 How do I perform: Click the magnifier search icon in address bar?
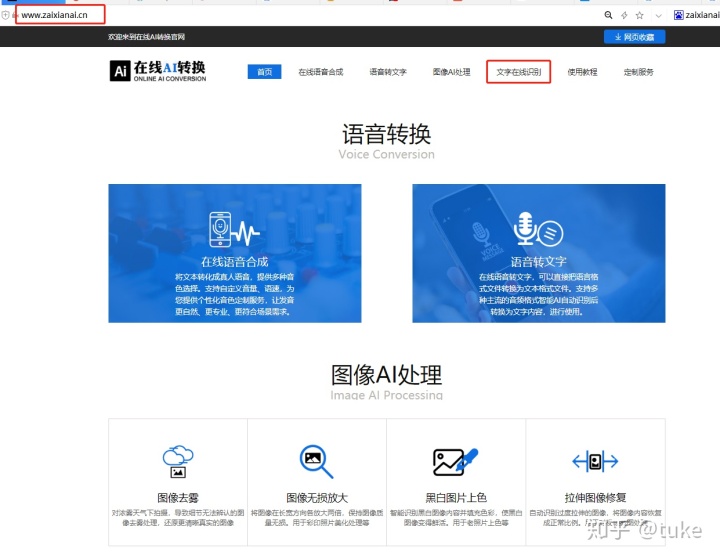pyautogui.click(x=608, y=15)
